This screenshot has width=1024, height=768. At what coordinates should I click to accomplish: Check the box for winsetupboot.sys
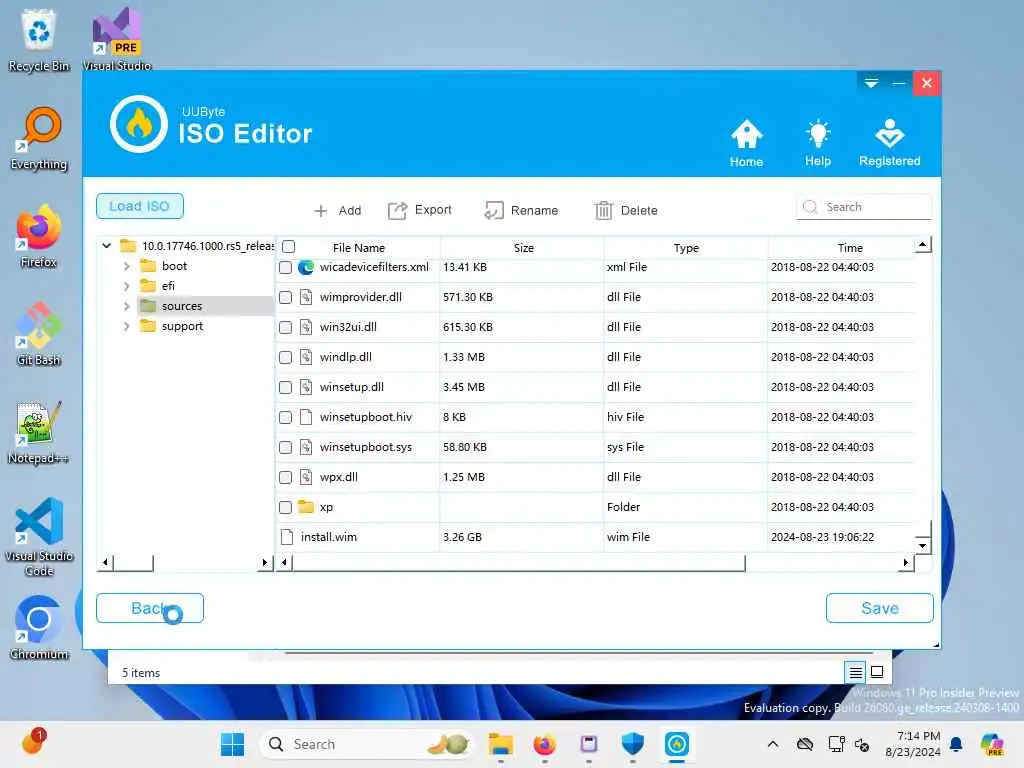tap(285, 447)
